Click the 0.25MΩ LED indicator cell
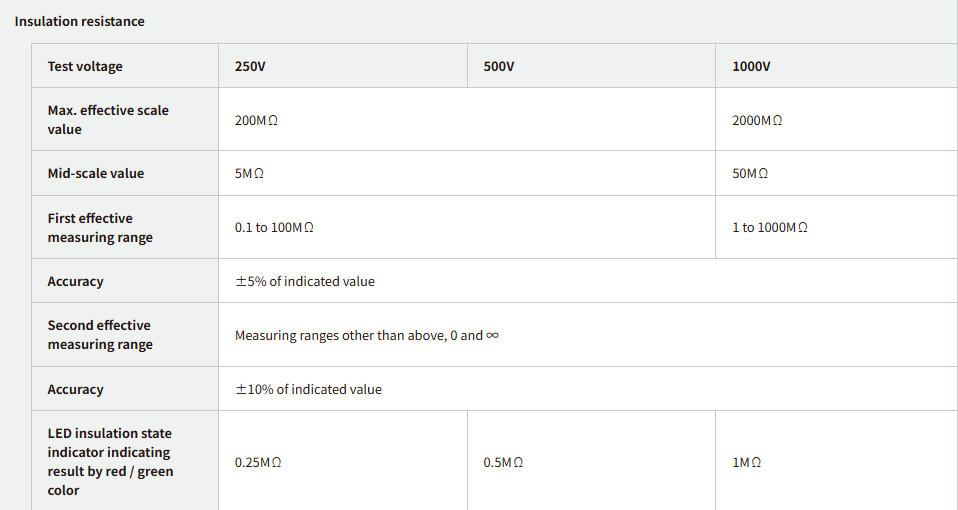Screen dimensions: 958x510 tap(258, 463)
